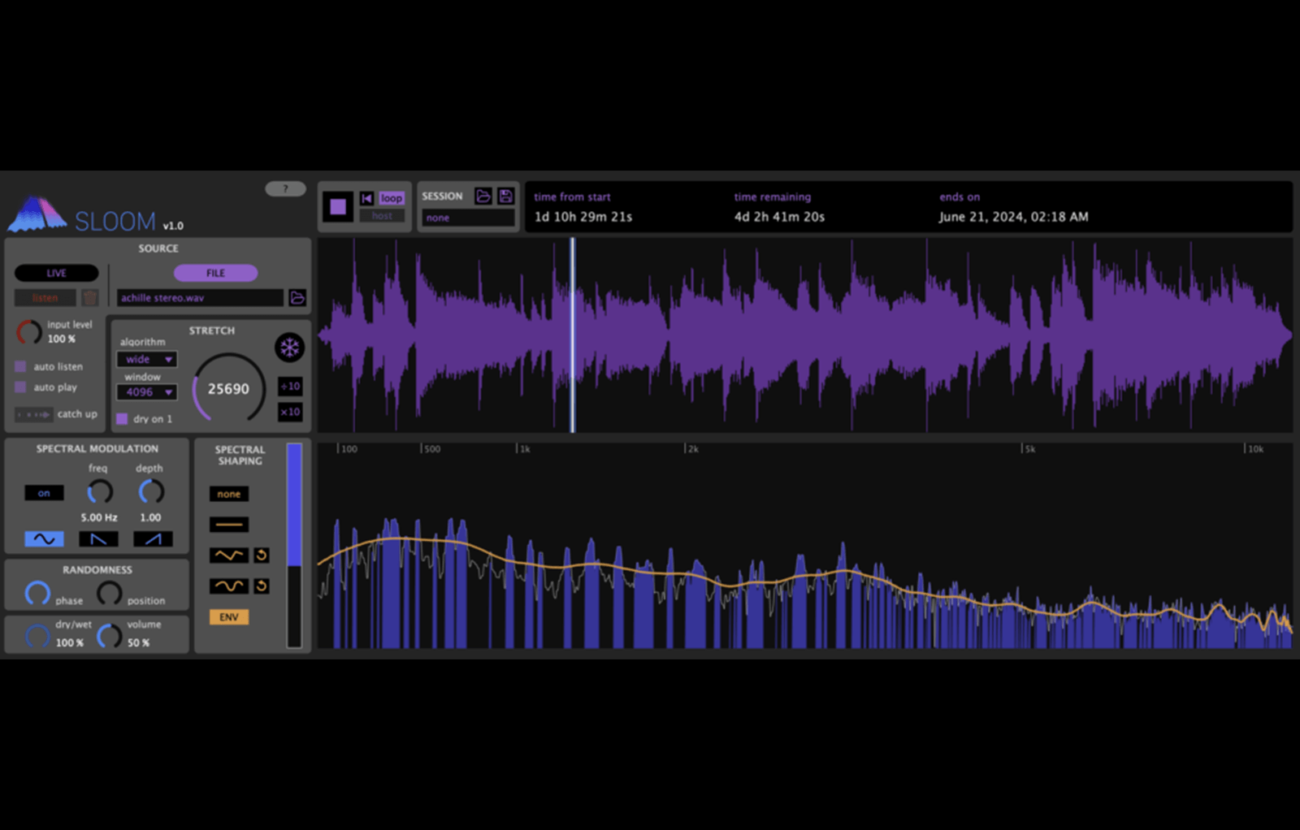
Task: Toggle the ENV button
Action: [229, 617]
